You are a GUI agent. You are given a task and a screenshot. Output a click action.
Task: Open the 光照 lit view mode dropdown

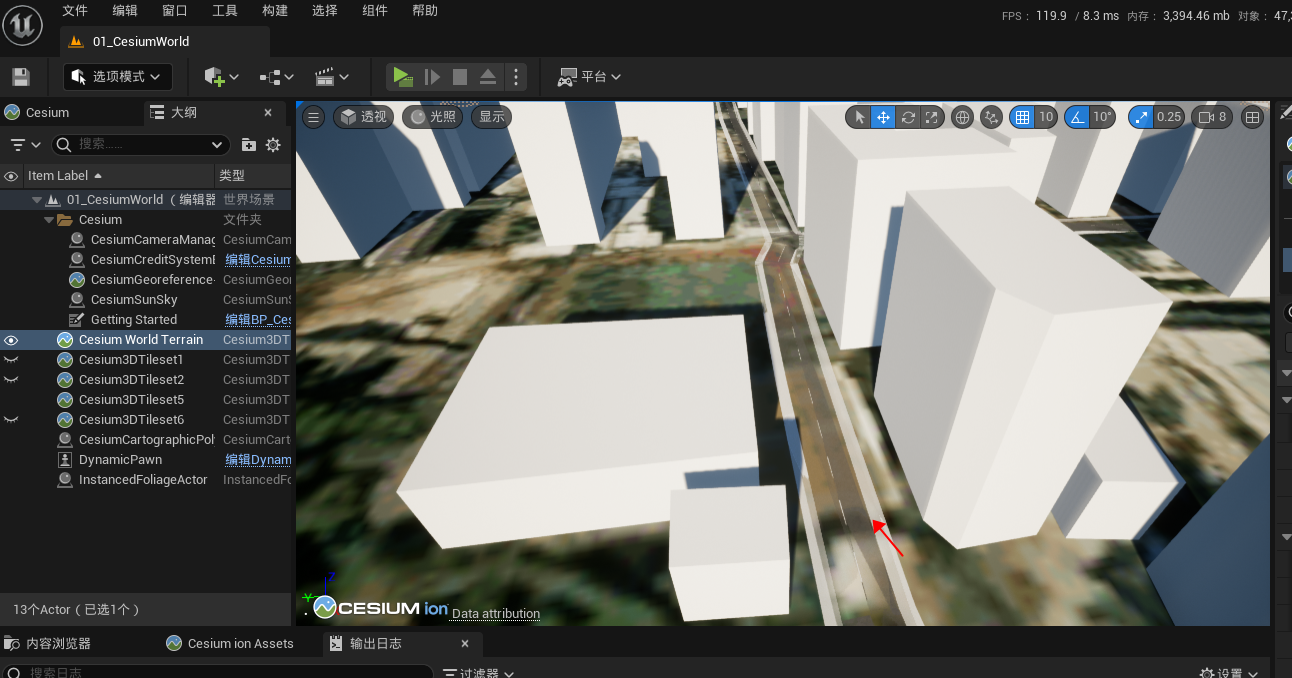point(431,117)
